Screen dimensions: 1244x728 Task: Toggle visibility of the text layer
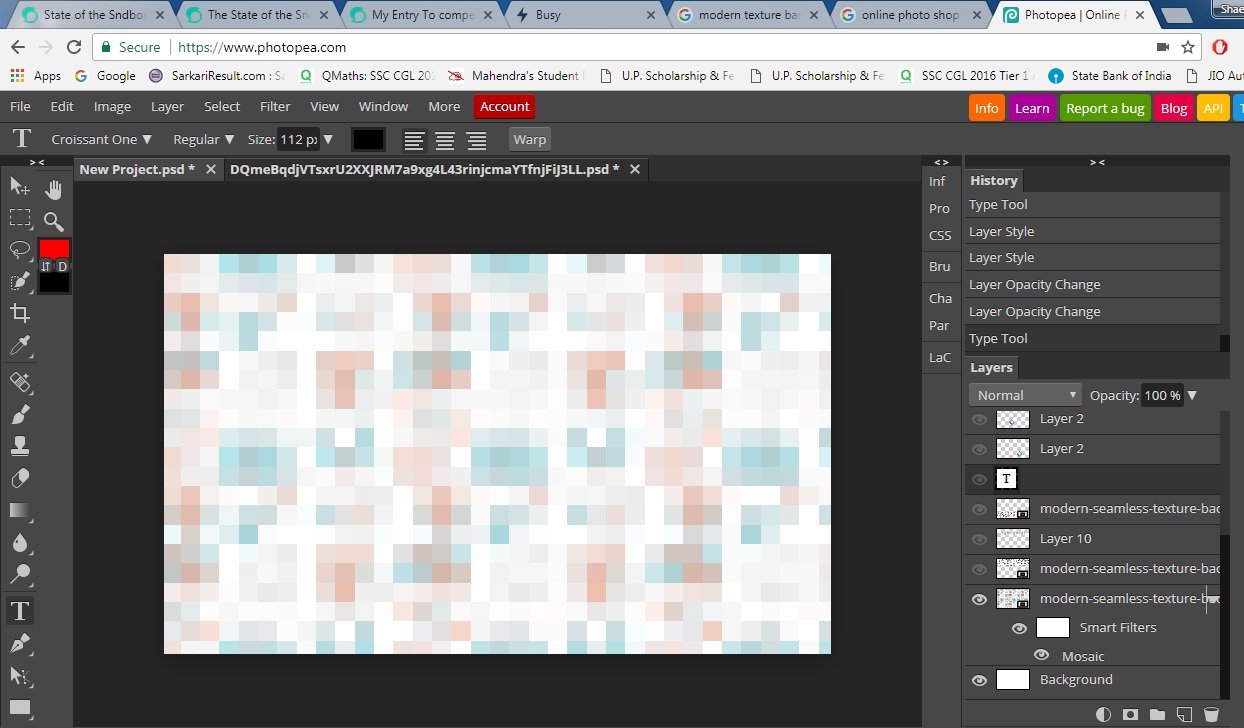point(979,479)
